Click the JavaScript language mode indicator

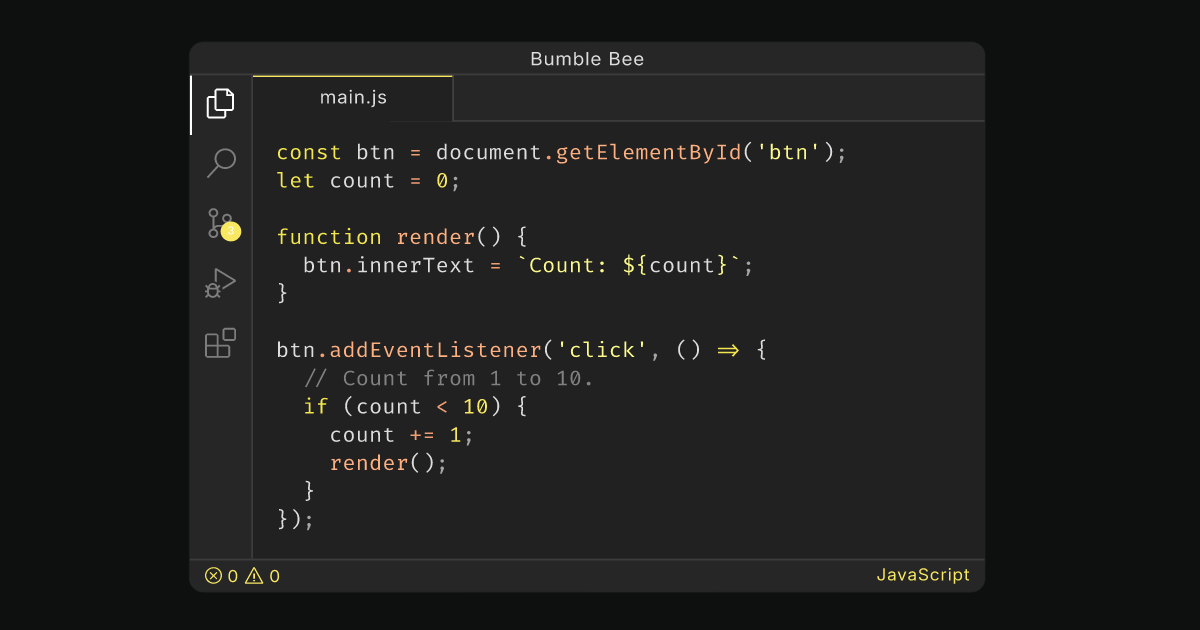(923, 575)
